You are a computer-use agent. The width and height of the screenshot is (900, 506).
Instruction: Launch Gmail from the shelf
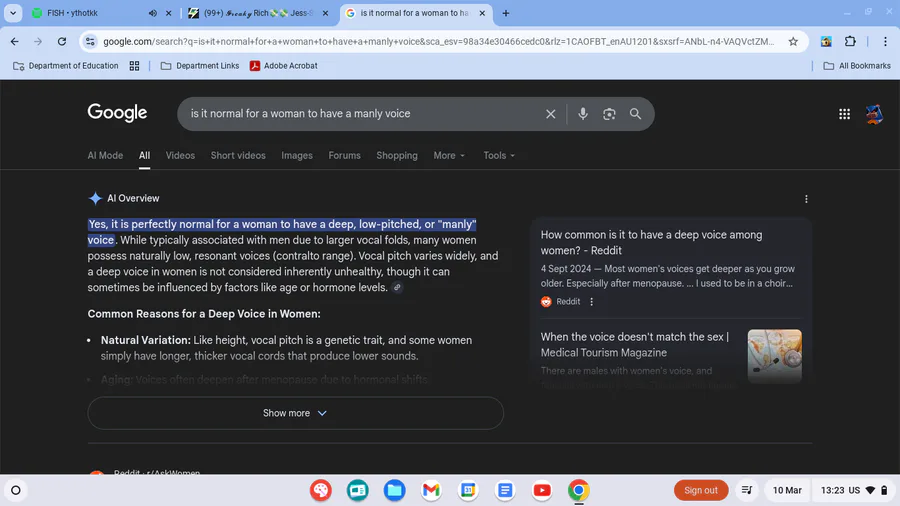click(x=431, y=490)
